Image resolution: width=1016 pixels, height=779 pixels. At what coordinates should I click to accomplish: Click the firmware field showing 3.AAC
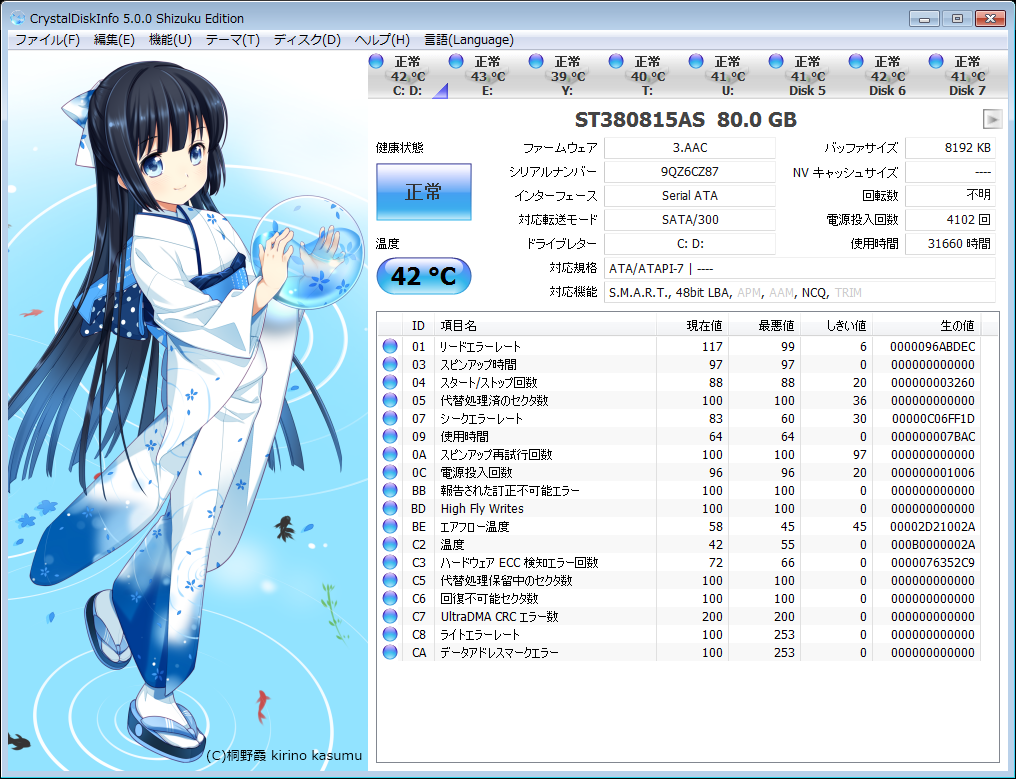(x=689, y=148)
